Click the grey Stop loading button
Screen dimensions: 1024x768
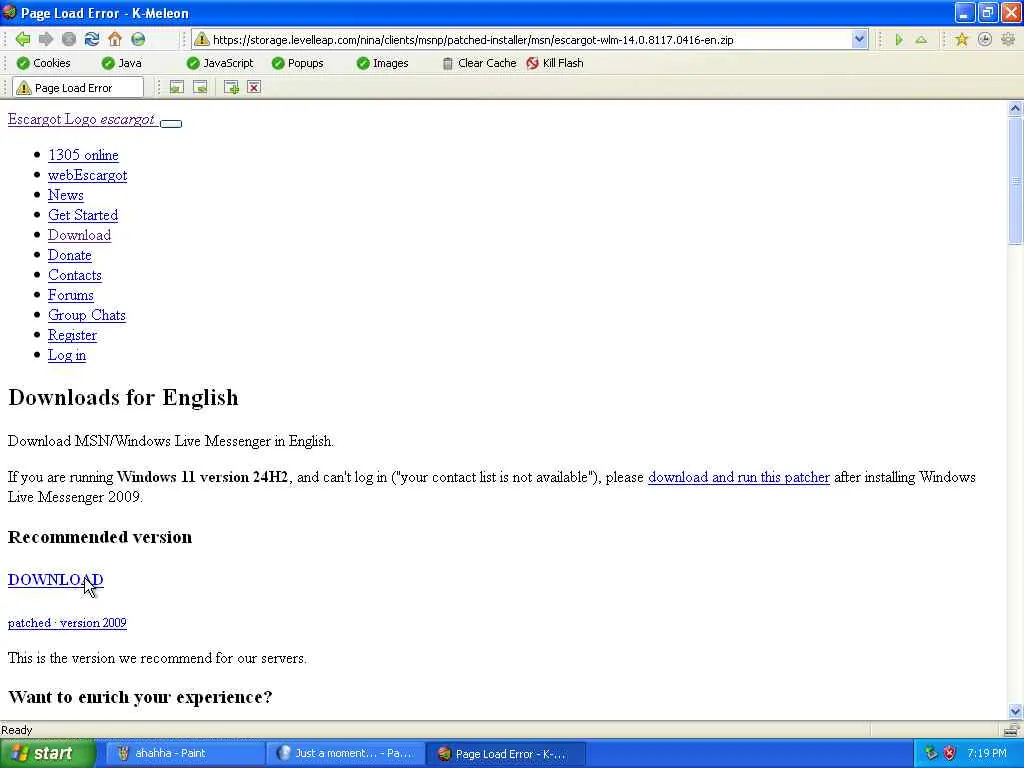coord(69,40)
